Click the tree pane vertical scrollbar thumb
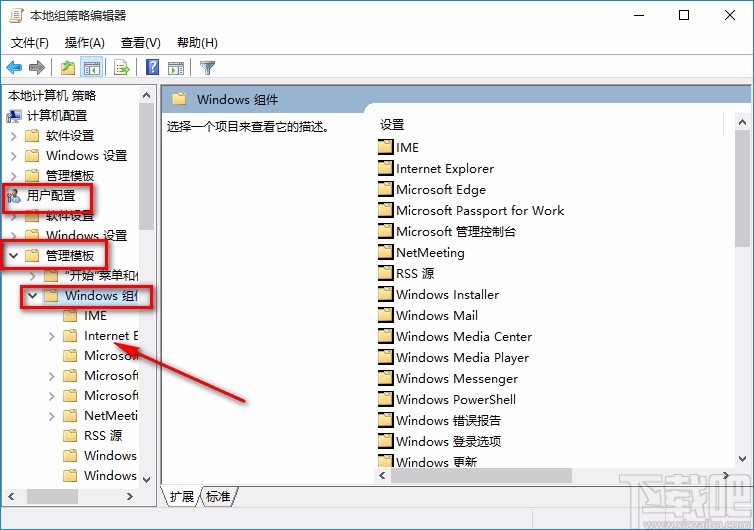 [x=147, y=166]
